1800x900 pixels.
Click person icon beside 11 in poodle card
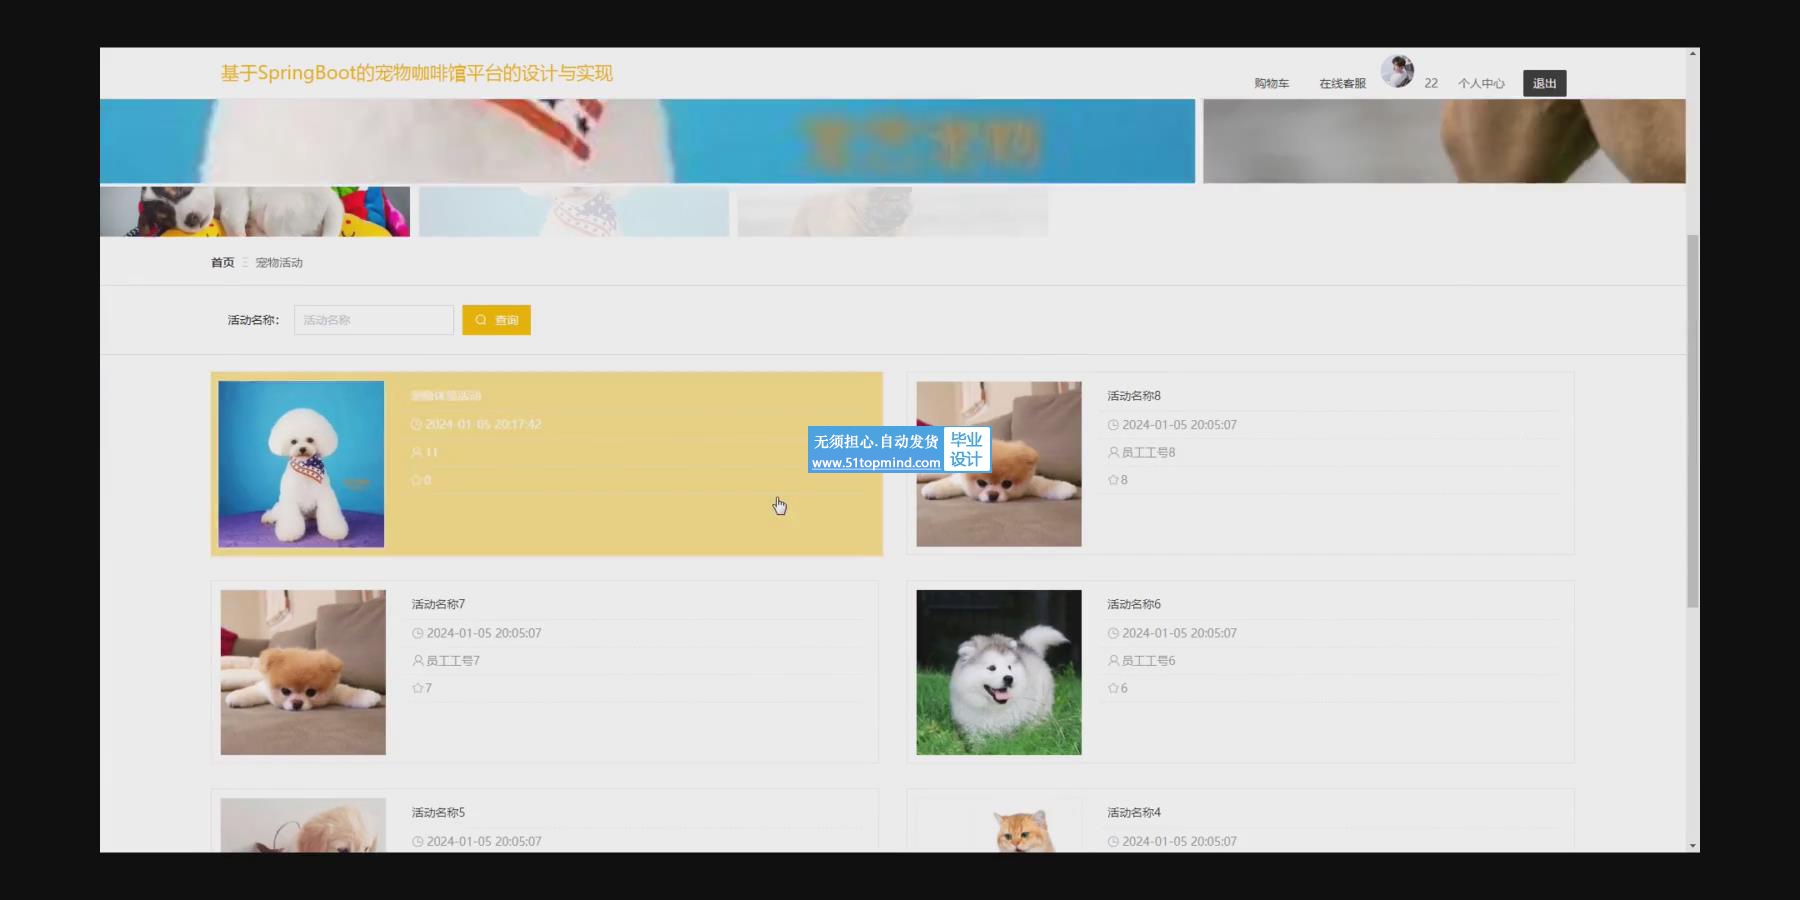[x=416, y=452]
